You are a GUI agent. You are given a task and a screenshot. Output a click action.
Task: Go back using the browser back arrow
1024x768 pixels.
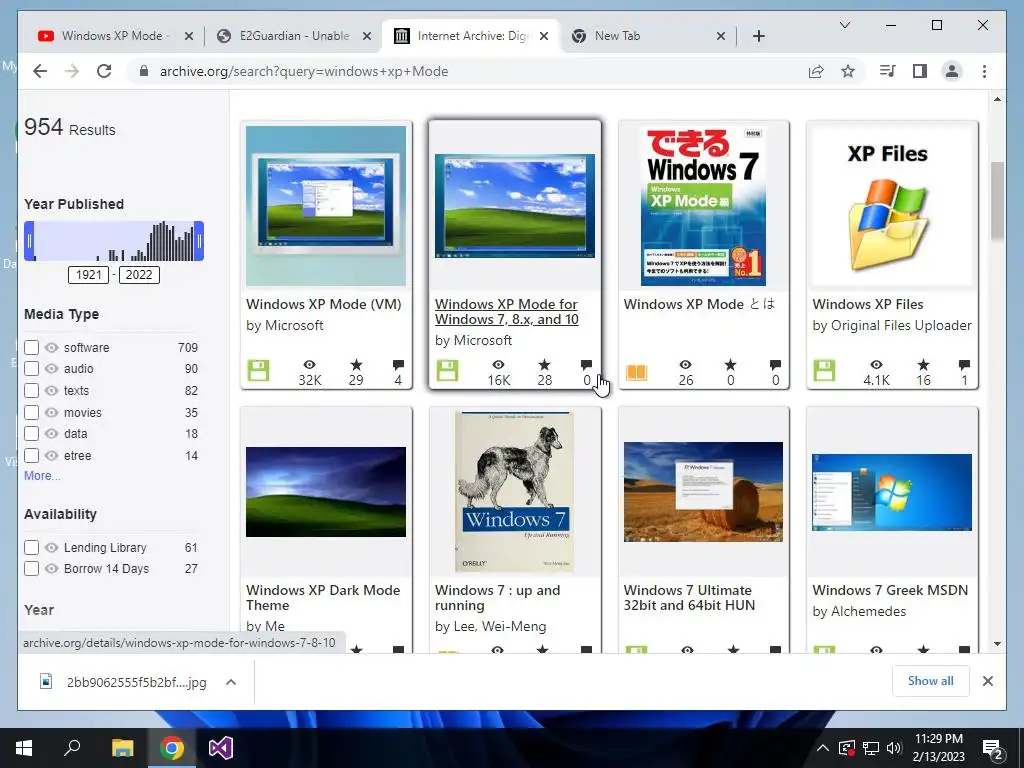pyautogui.click(x=40, y=71)
